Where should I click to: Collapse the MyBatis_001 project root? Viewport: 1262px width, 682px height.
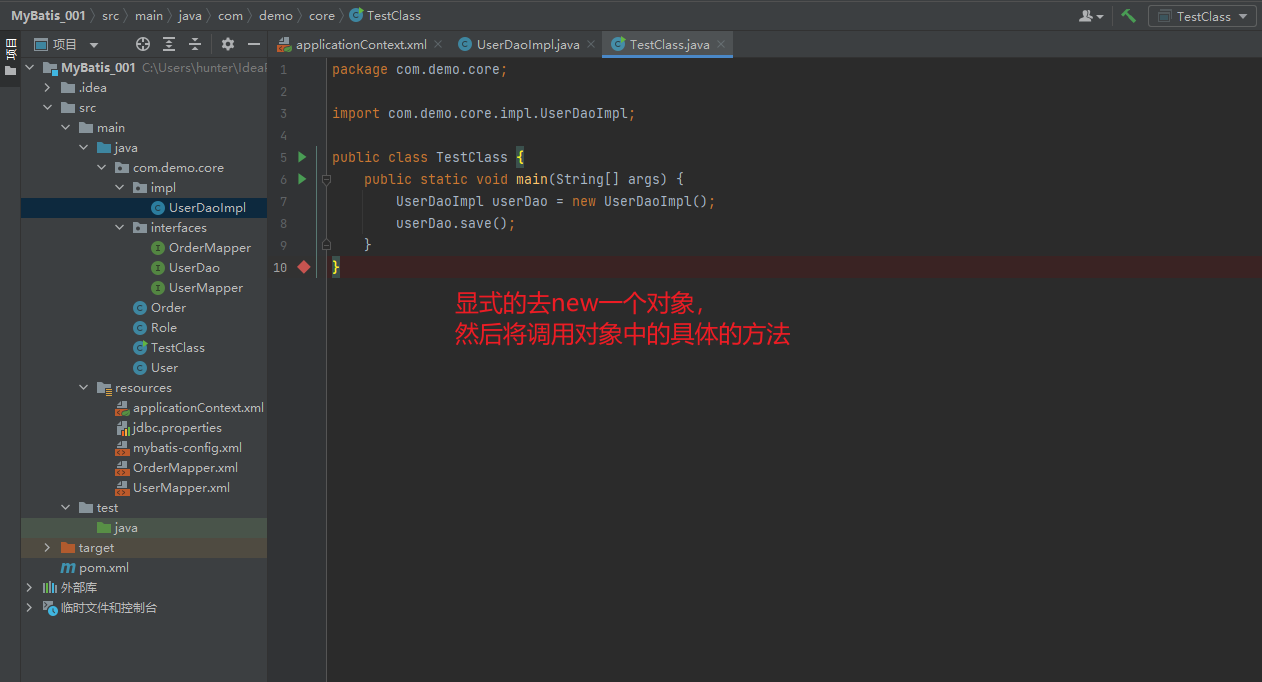click(30, 68)
